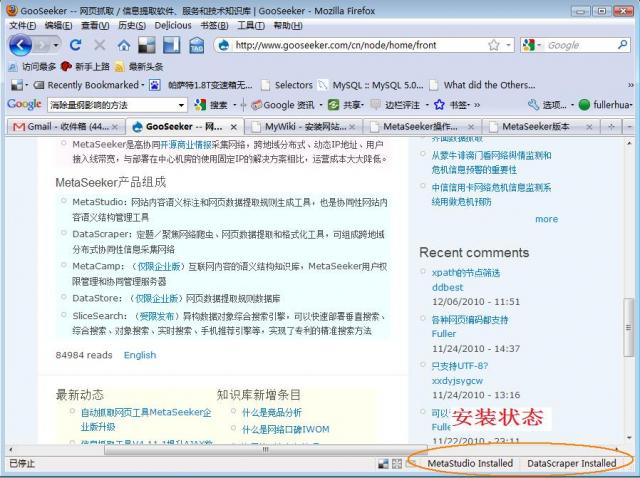This screenshot has width=640, height=478.
Task: Open the Latest Headlines feed bookmark
Action: pyautogui.click(x=139, y=67)
